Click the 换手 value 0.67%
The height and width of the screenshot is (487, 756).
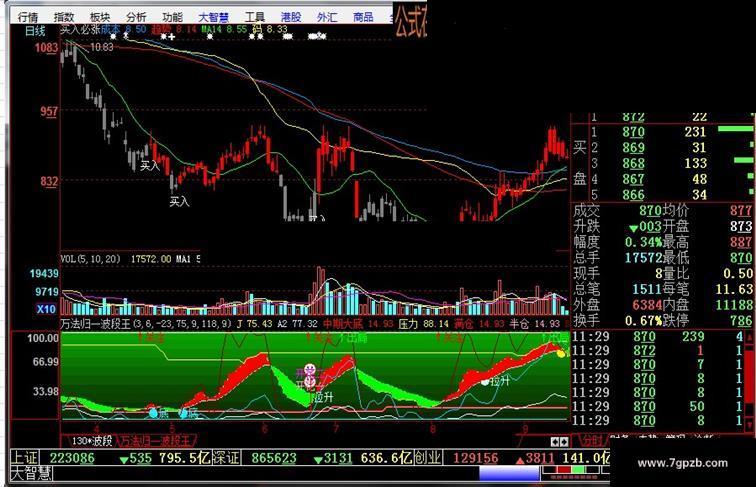(x=644, y=320)
